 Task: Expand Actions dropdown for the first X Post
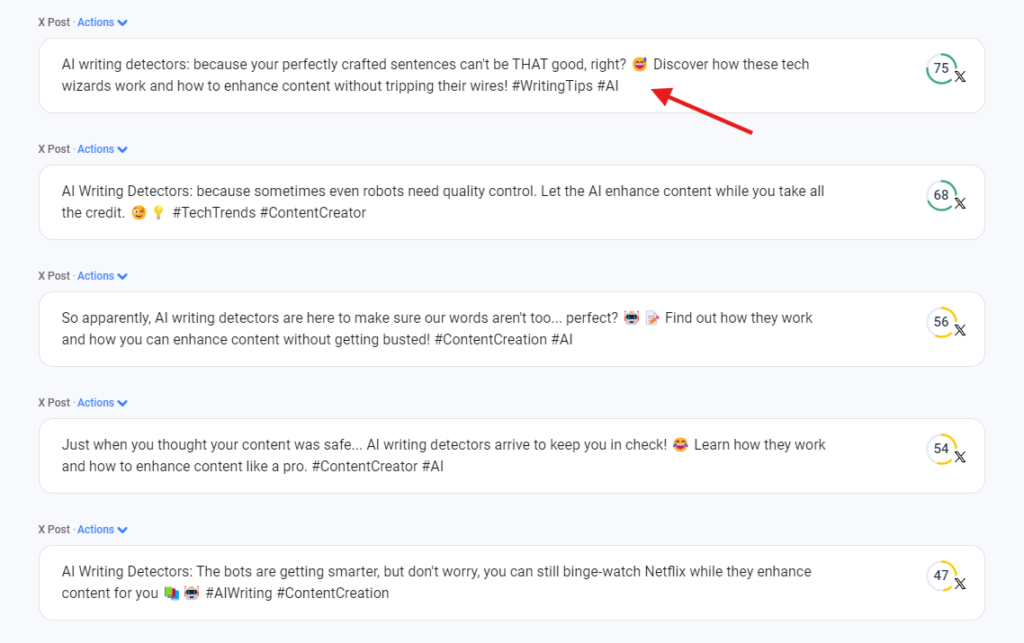[x=103, y=22]
